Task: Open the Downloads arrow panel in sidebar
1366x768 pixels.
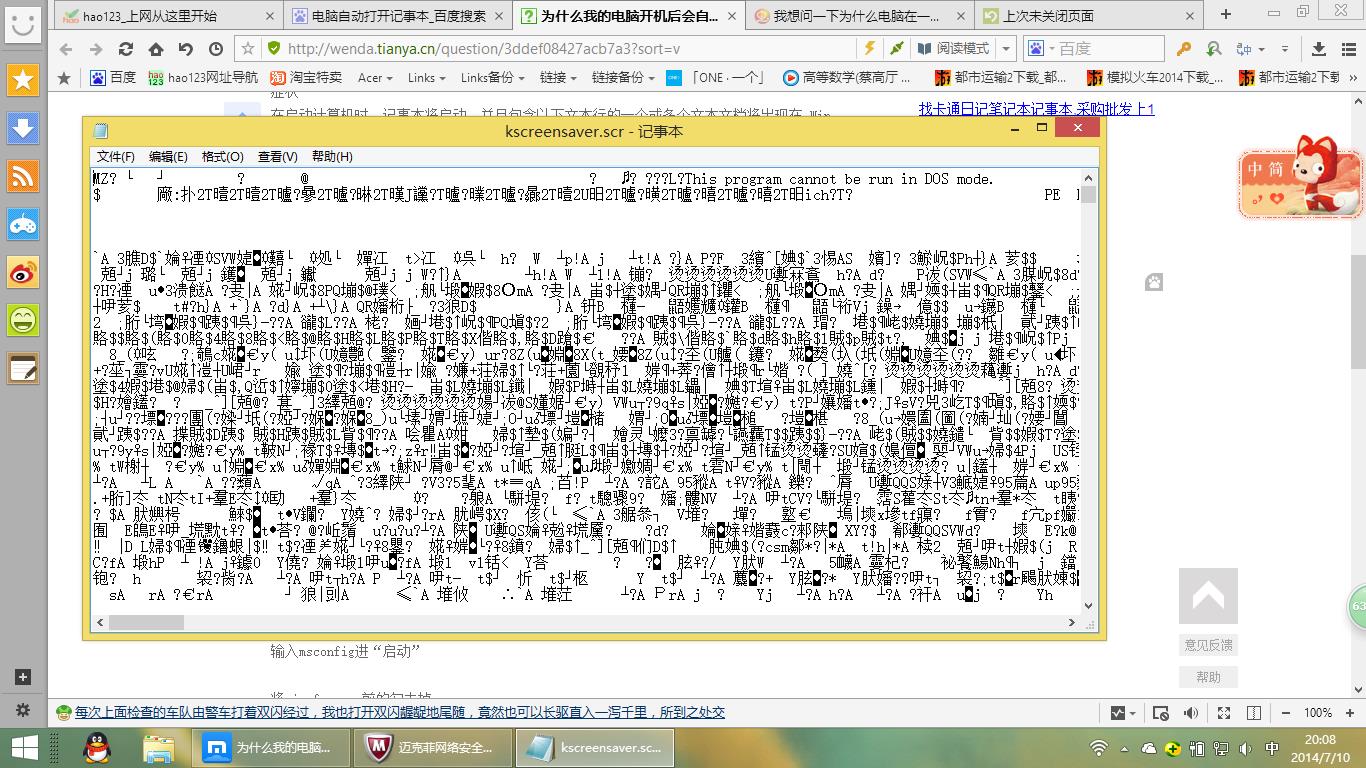Action: point(23,128)
